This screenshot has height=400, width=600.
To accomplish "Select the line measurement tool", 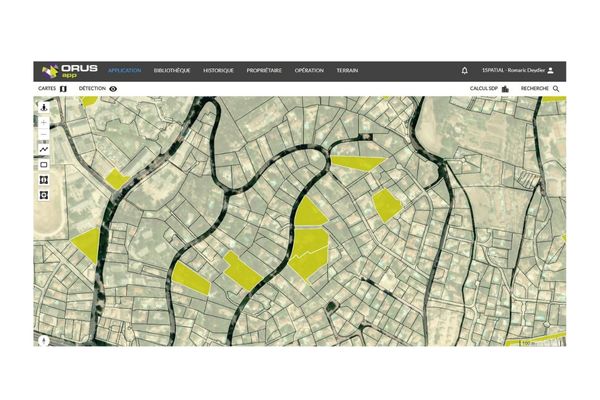I will tap(44, 149).
